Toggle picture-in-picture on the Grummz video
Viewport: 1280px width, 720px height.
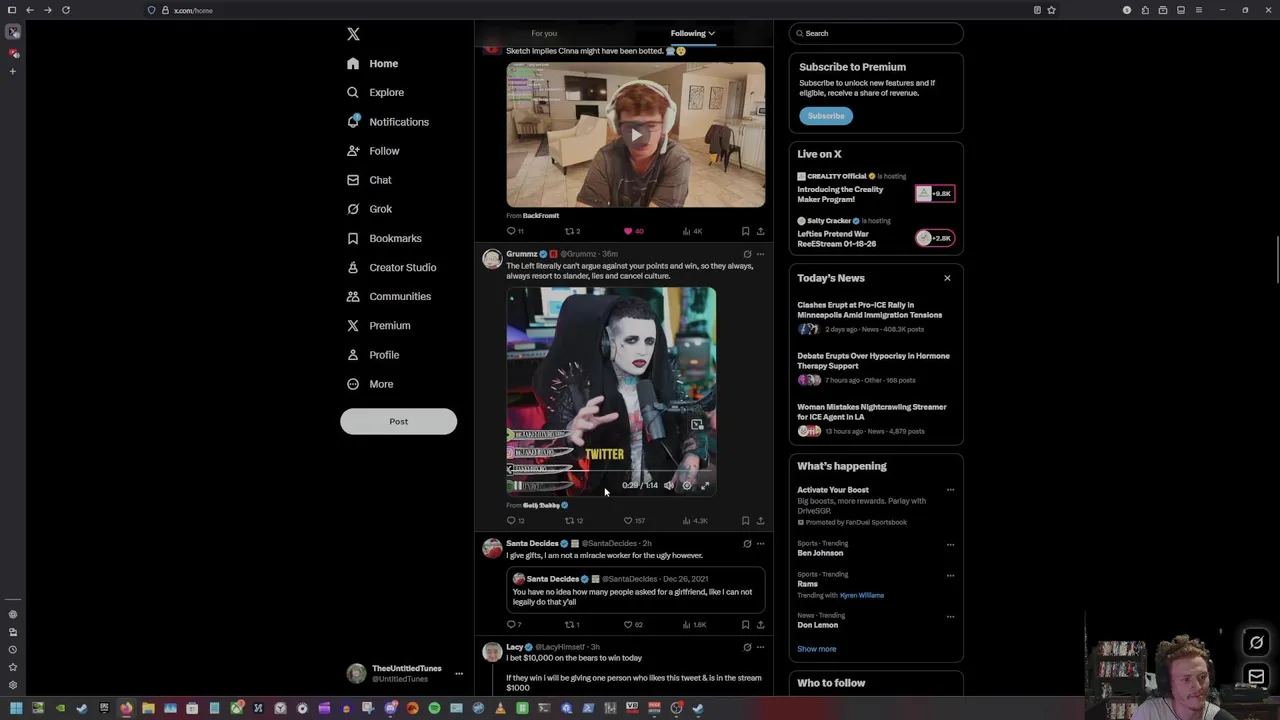click(697, 424)
